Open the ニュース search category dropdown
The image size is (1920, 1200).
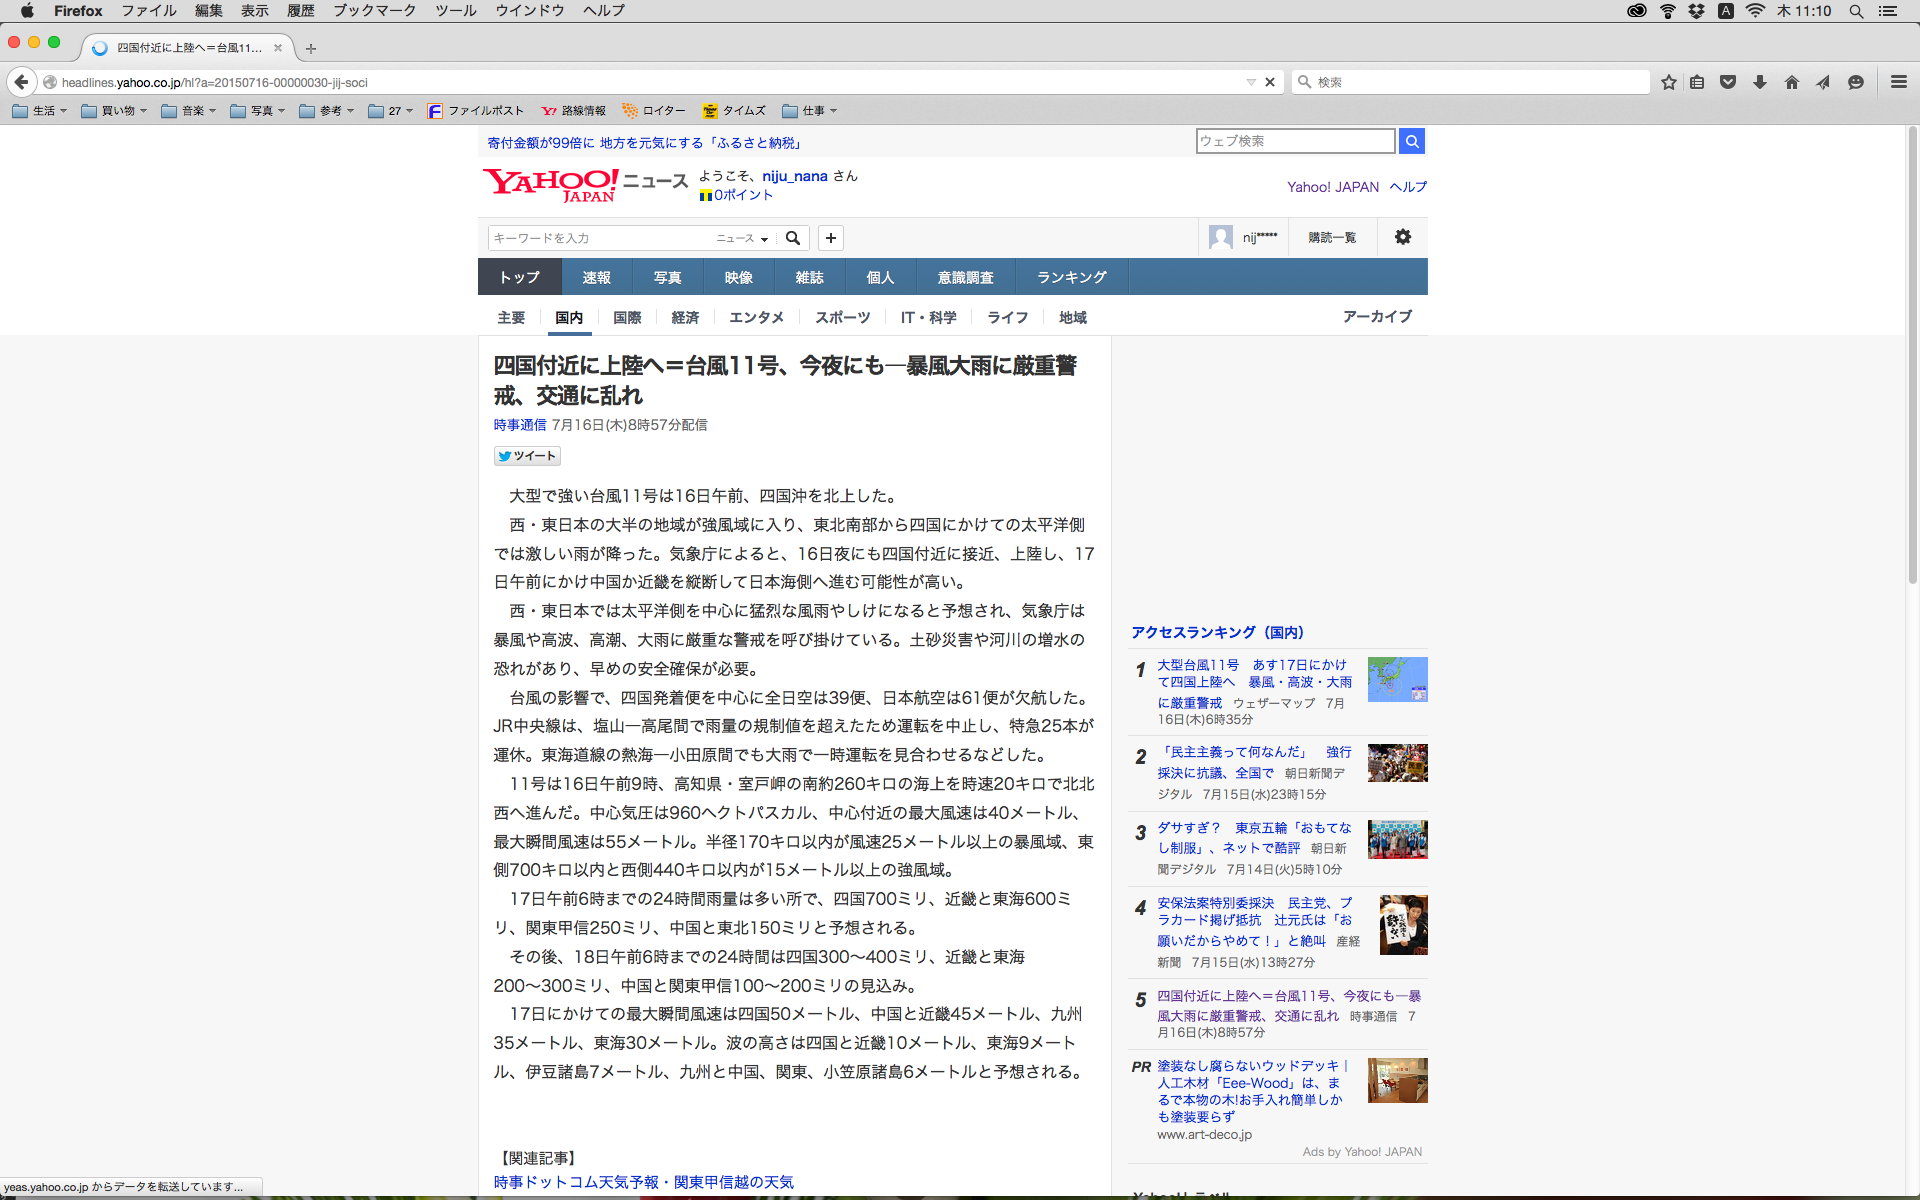(742, 238)
